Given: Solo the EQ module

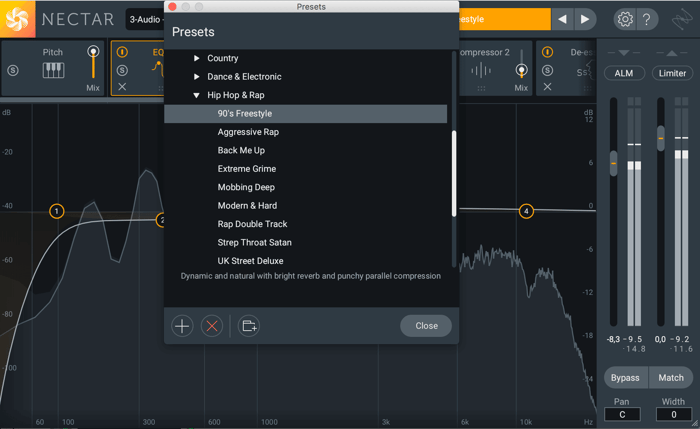Looking at the screenshot, I should point(122,70).
